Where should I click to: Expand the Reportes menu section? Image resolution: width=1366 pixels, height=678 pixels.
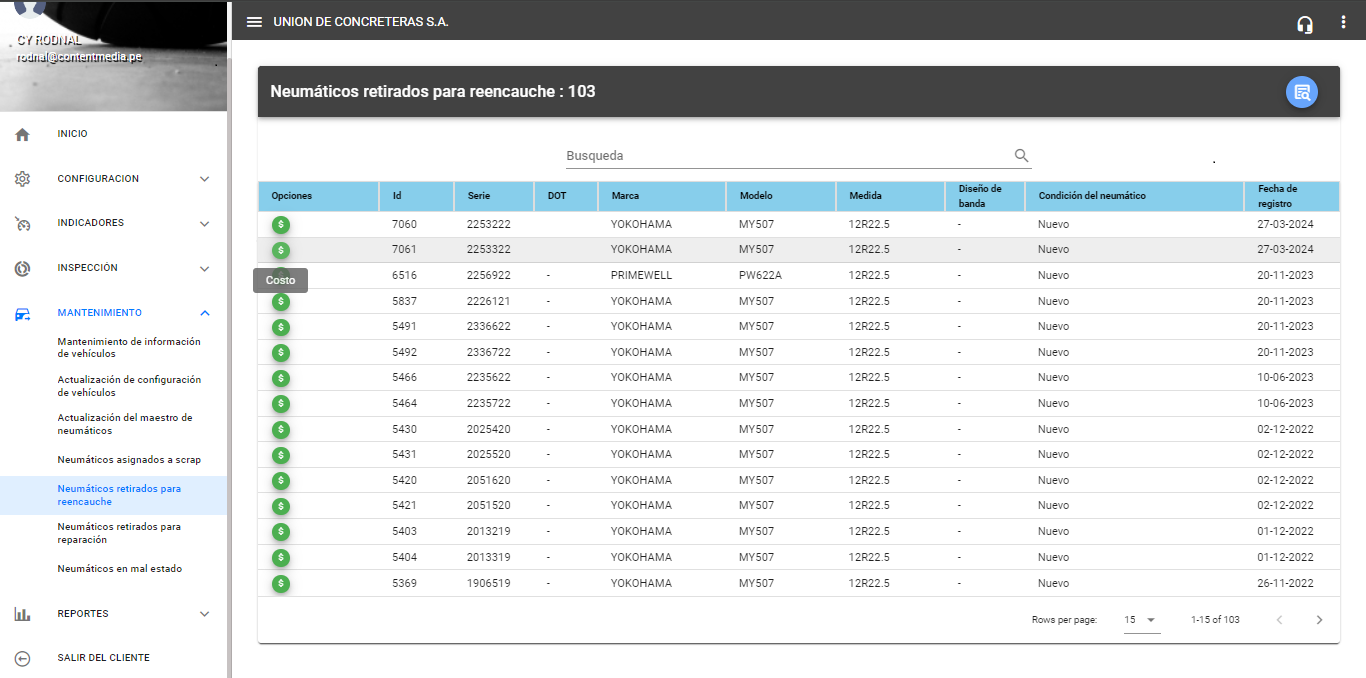click(204, 614)
